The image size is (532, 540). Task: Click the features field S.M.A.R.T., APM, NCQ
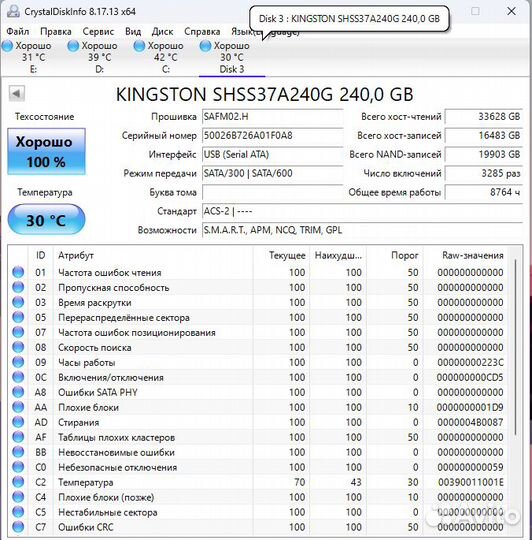[362, 230]
